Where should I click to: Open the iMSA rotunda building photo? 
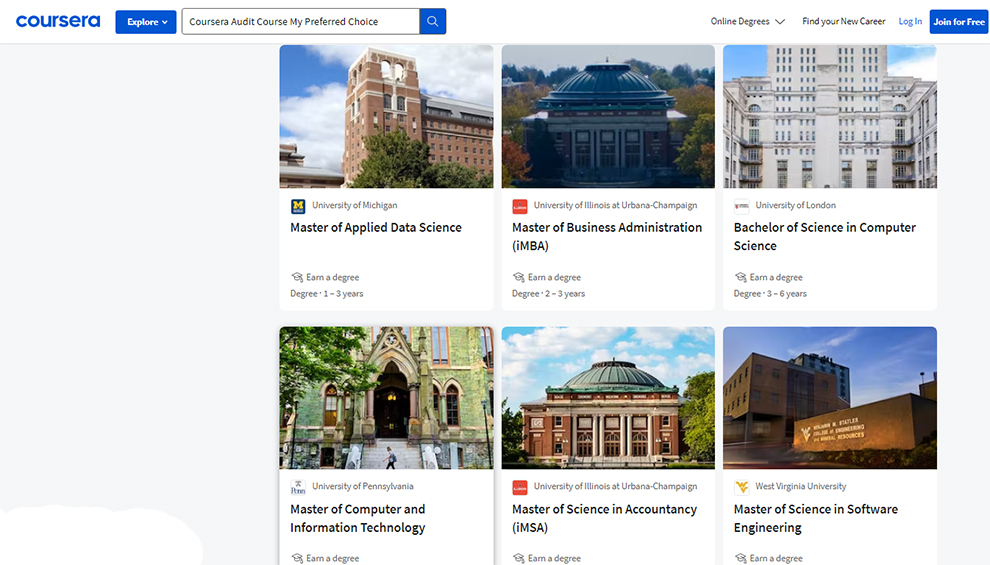(x=608, y=398)
